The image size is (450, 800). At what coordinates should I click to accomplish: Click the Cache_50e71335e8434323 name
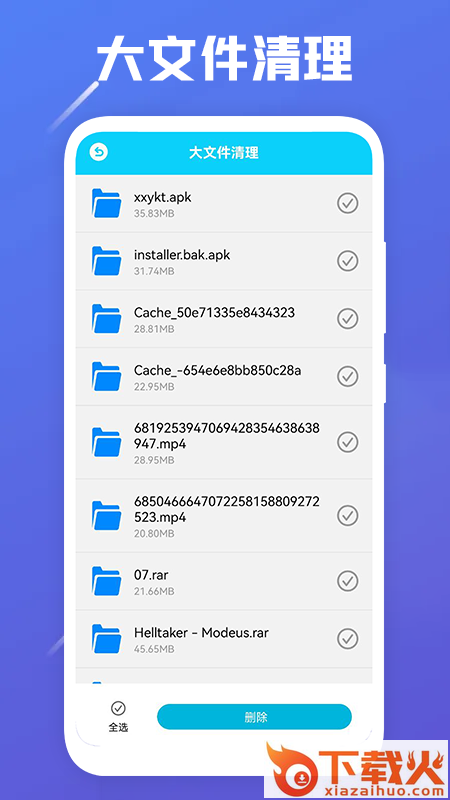(214, 313)
